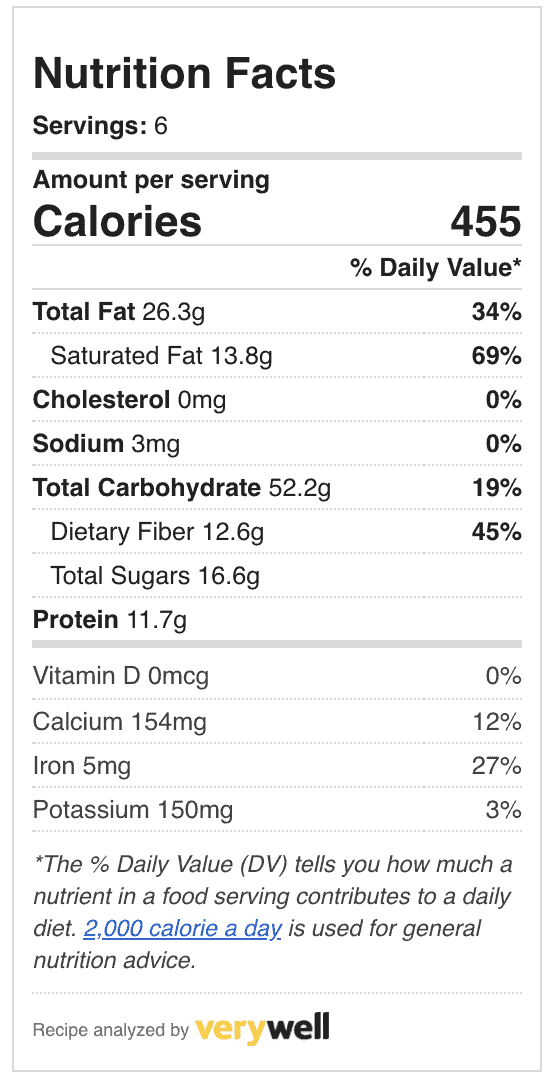Click the Potassium 150mg row

[x=277, y=809]
